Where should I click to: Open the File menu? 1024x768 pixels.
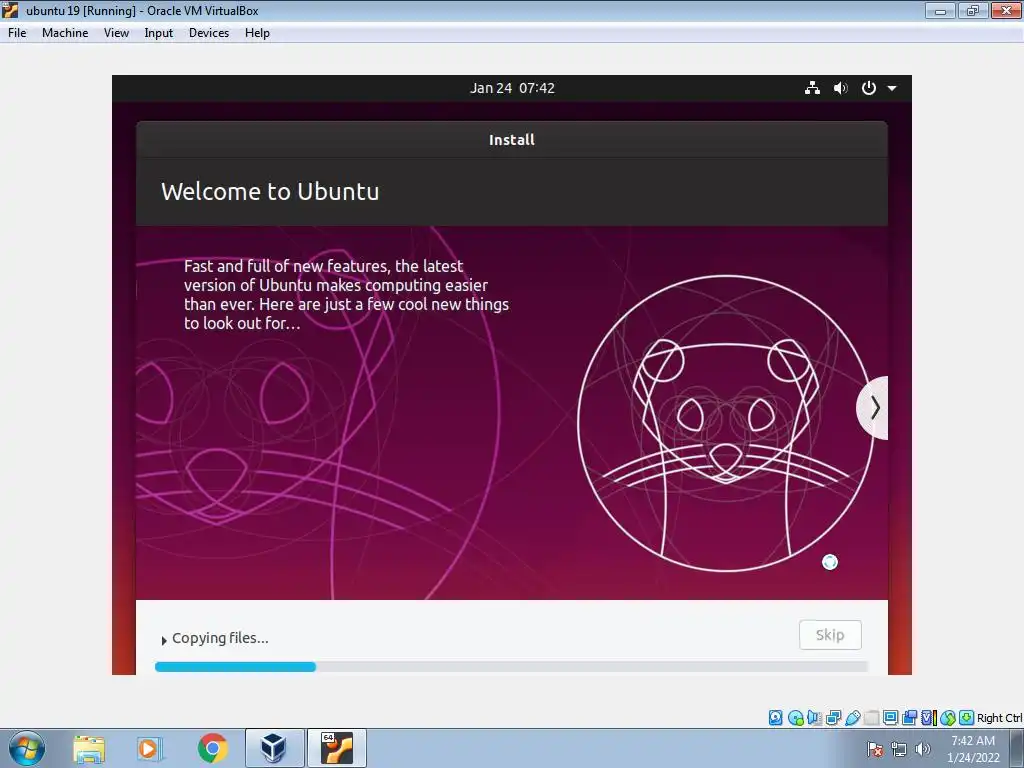[17, 33]
